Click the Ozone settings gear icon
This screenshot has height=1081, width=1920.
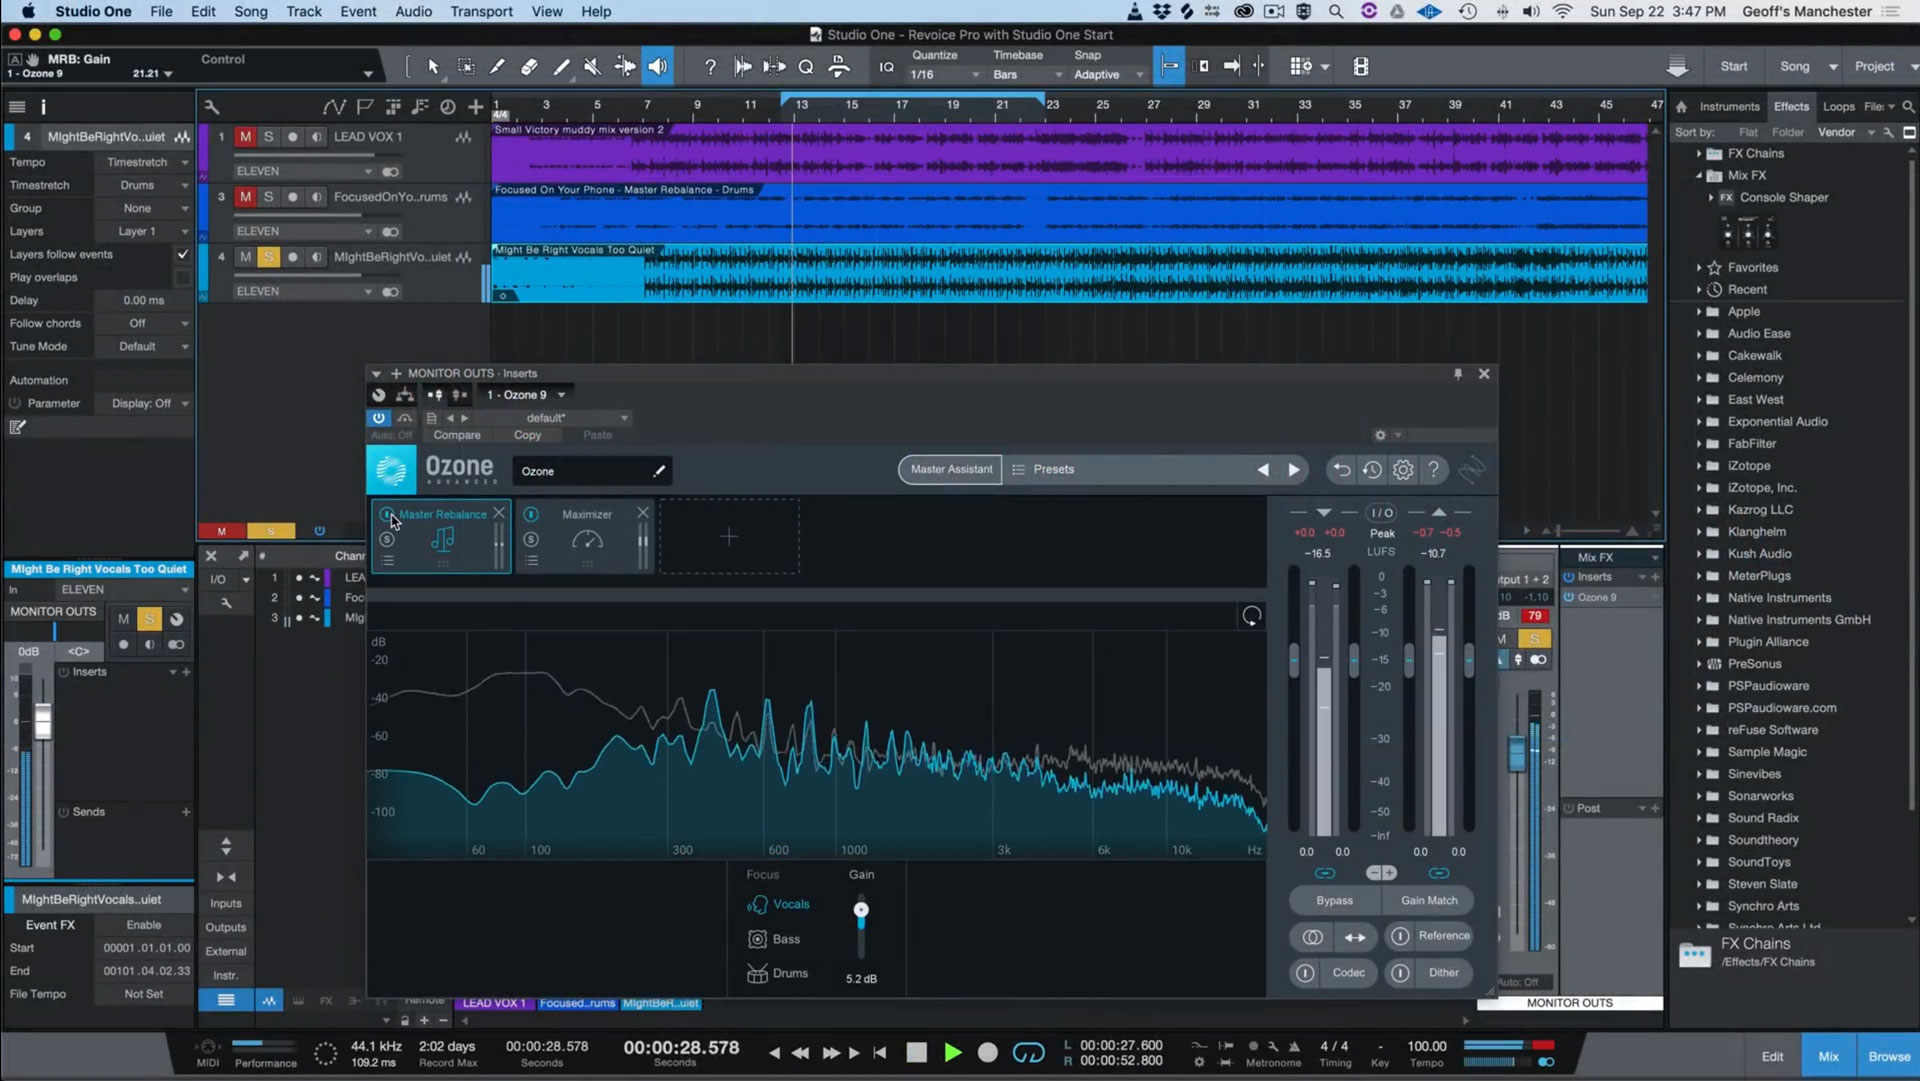pyautogui.click(x=1403, y=469)
